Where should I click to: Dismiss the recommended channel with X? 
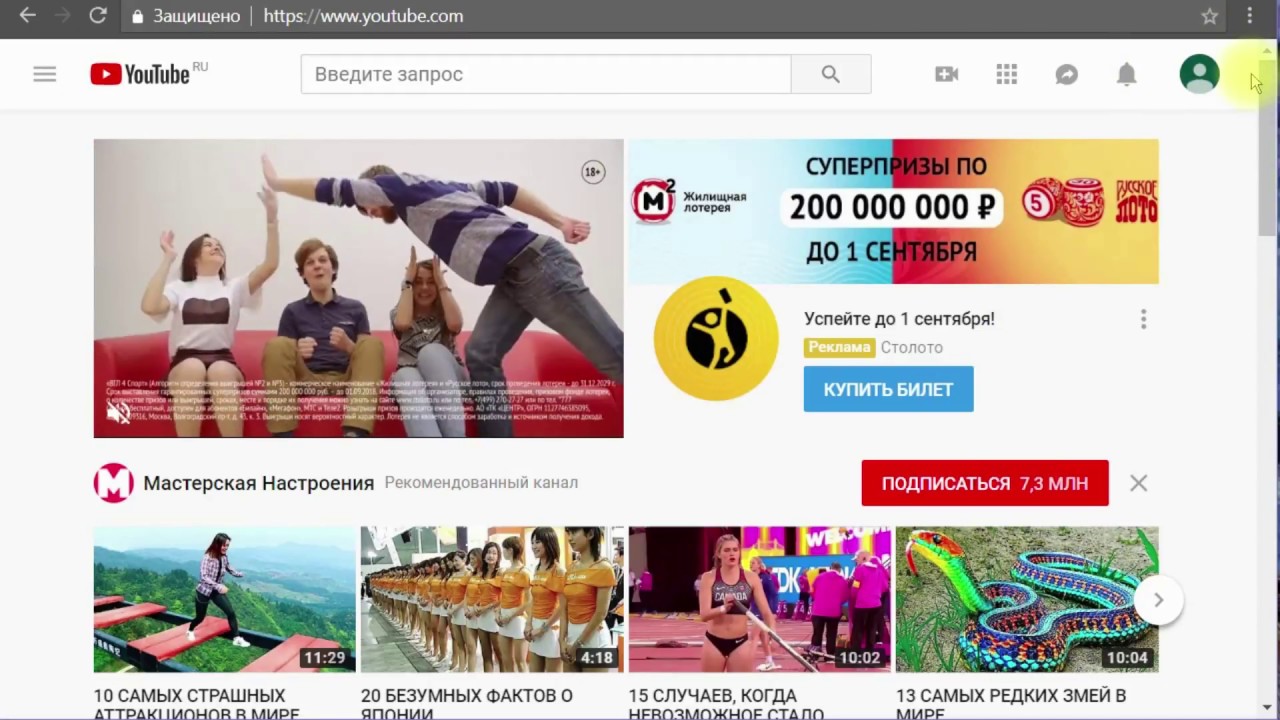coord(1138,483)
